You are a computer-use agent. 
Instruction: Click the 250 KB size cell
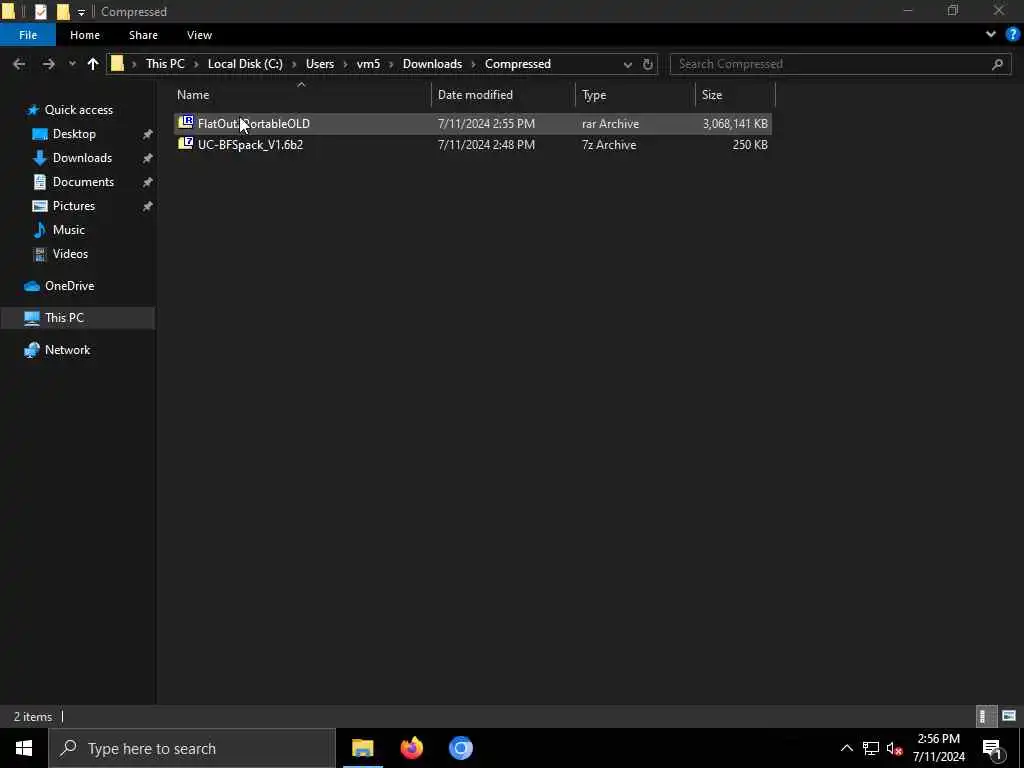click(x=750, y=144)
